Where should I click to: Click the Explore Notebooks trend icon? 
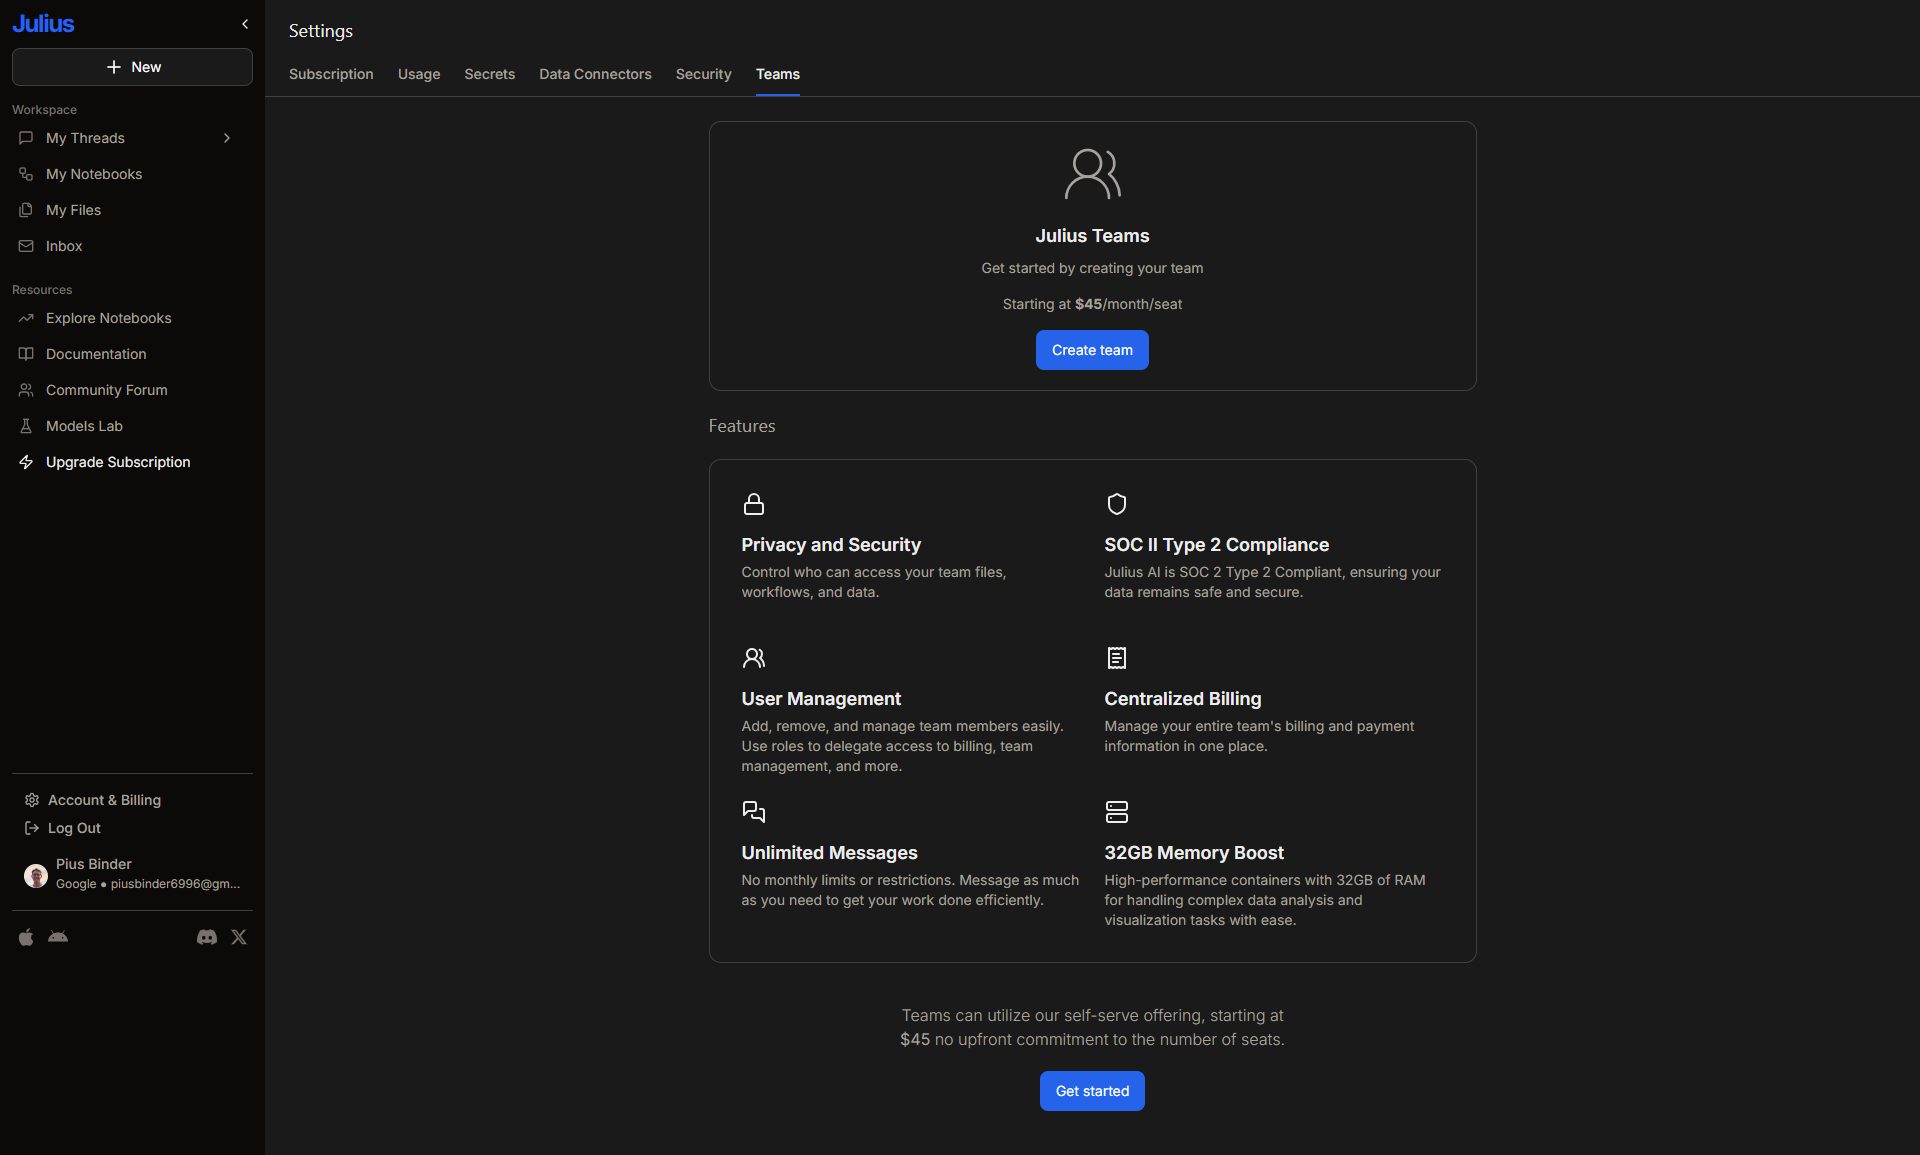(x=26, y=318)
